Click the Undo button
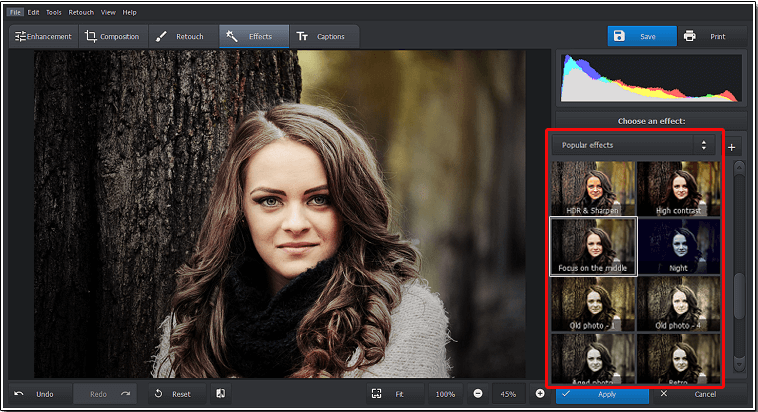 (41, 394)
